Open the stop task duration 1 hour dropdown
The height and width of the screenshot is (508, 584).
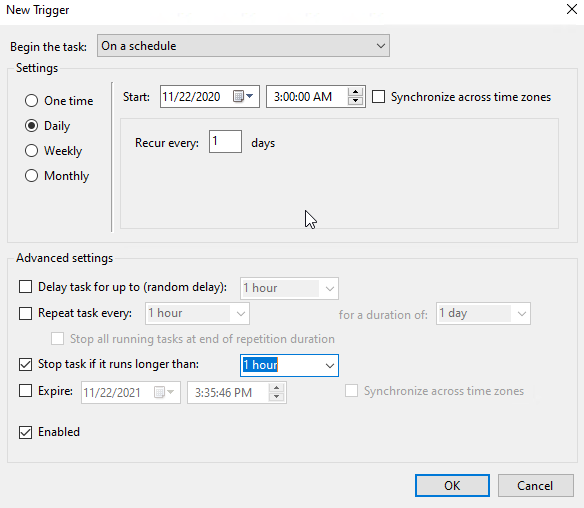(x=289, y=365)
